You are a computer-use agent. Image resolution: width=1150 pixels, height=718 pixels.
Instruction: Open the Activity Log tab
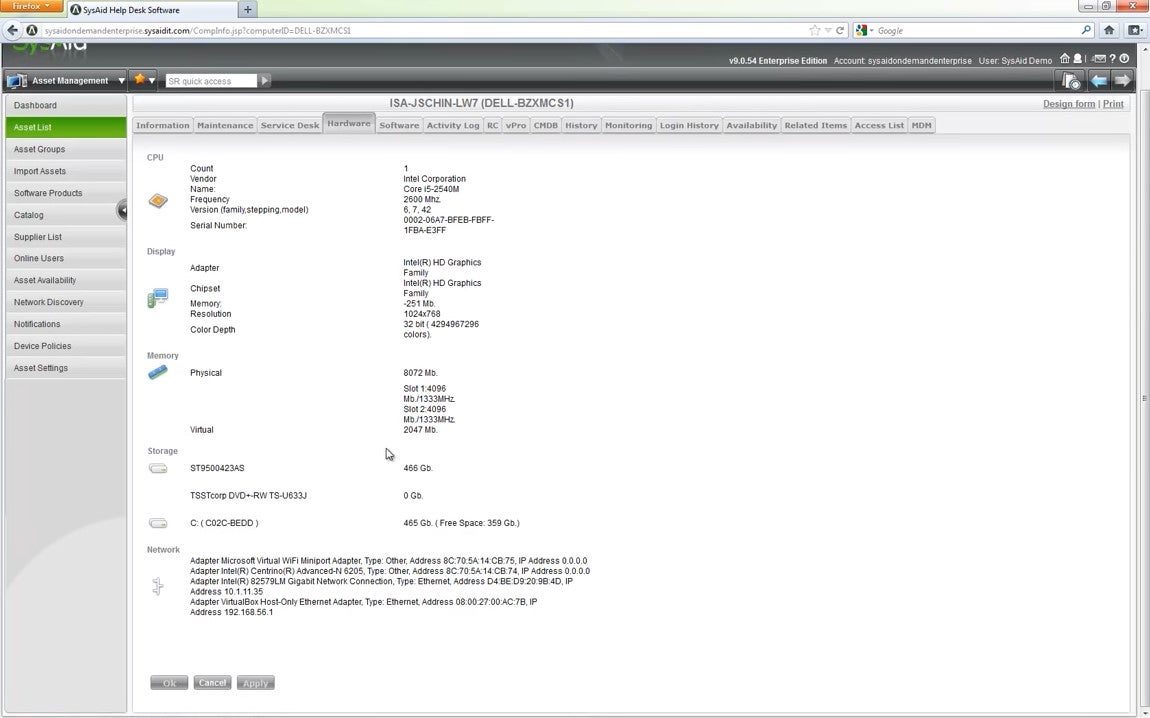453,125
